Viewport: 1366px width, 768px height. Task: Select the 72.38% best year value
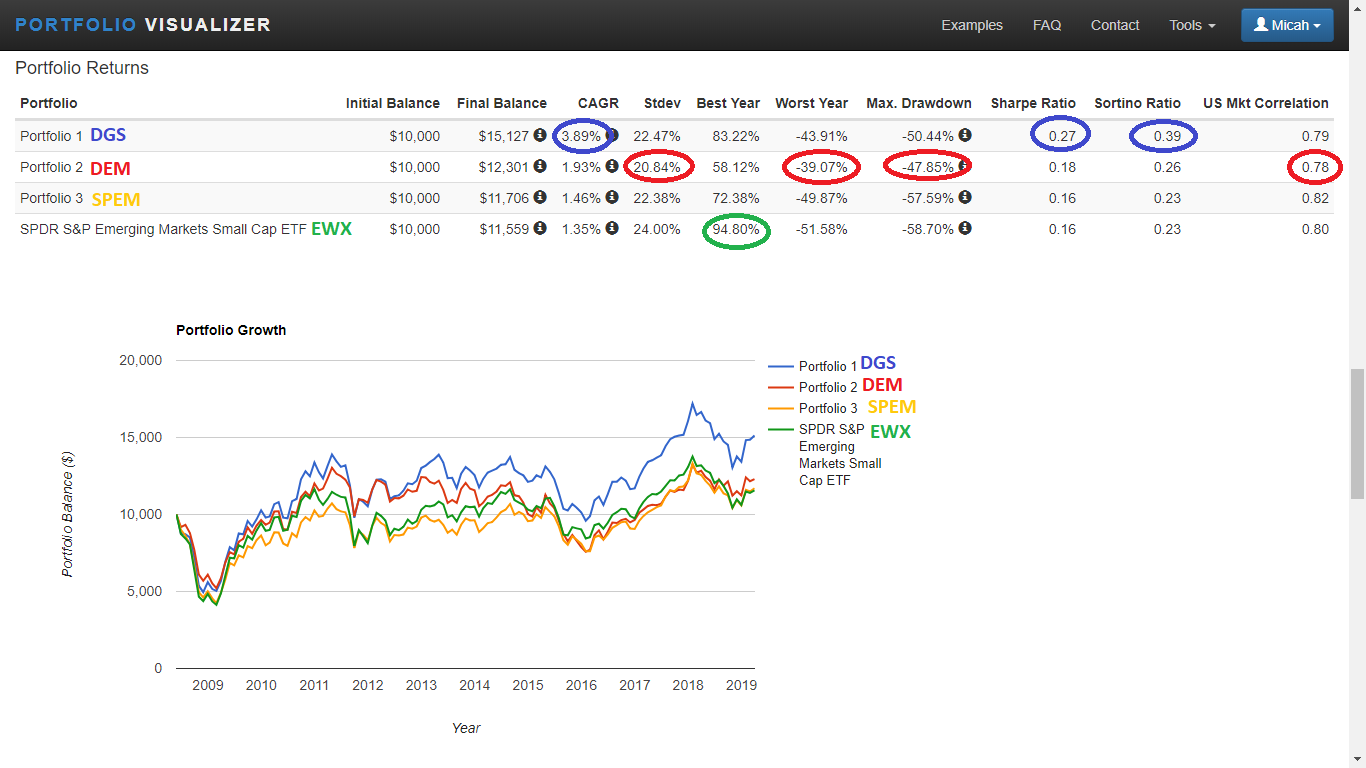(735, 198)
